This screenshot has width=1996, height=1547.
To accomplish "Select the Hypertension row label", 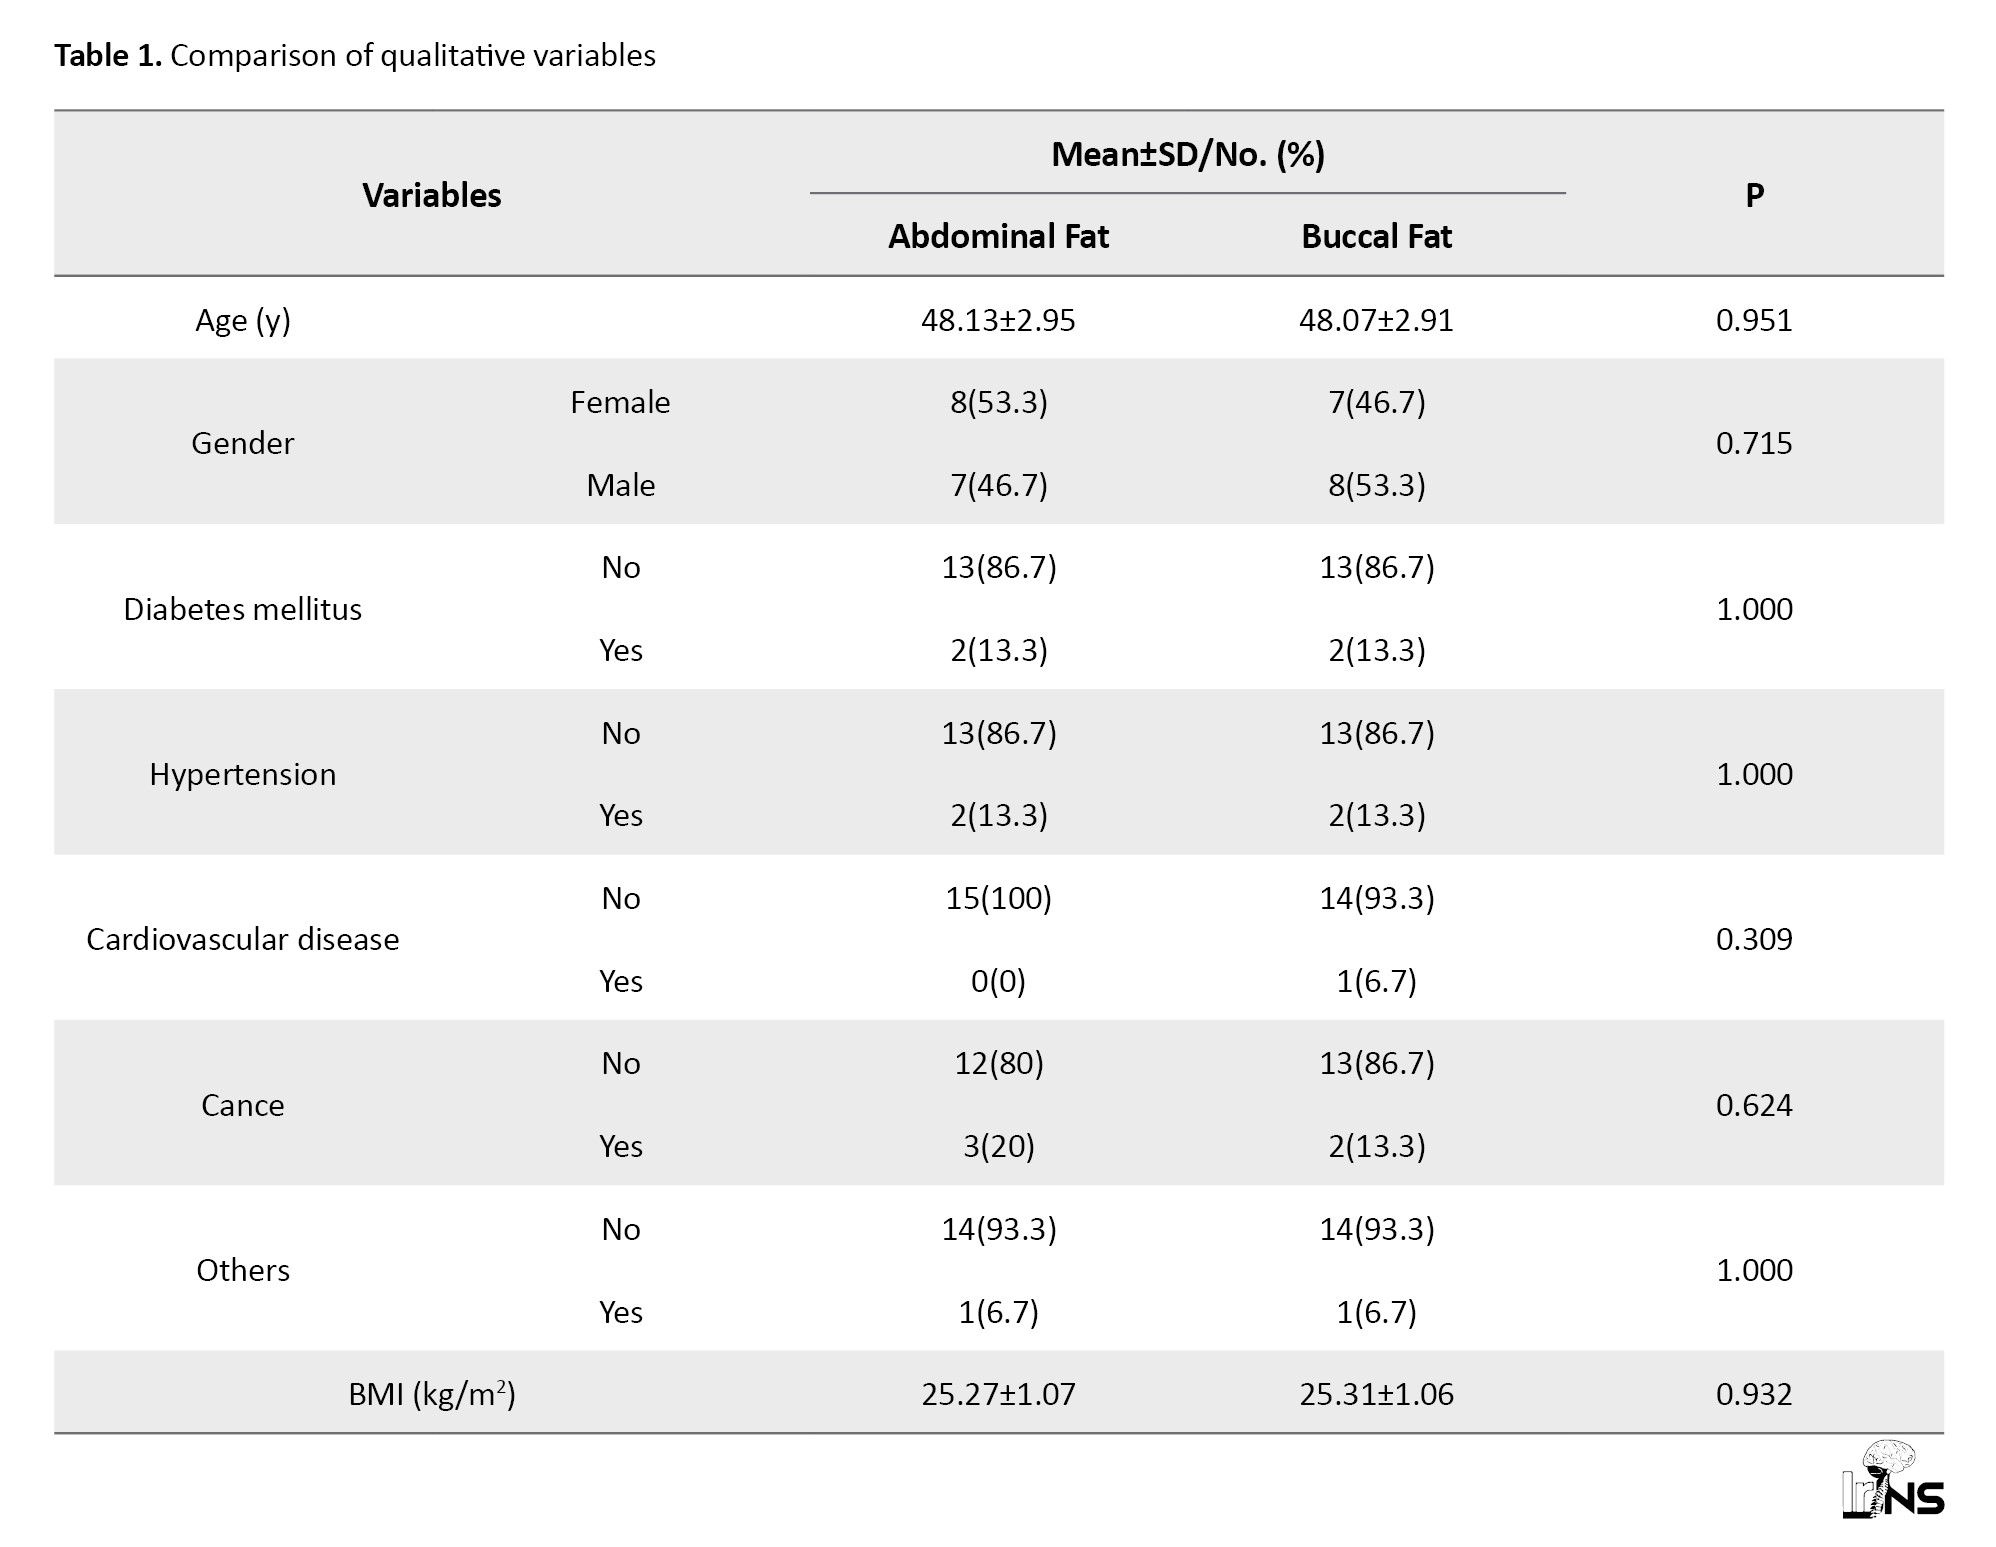I will pos(243,774).
